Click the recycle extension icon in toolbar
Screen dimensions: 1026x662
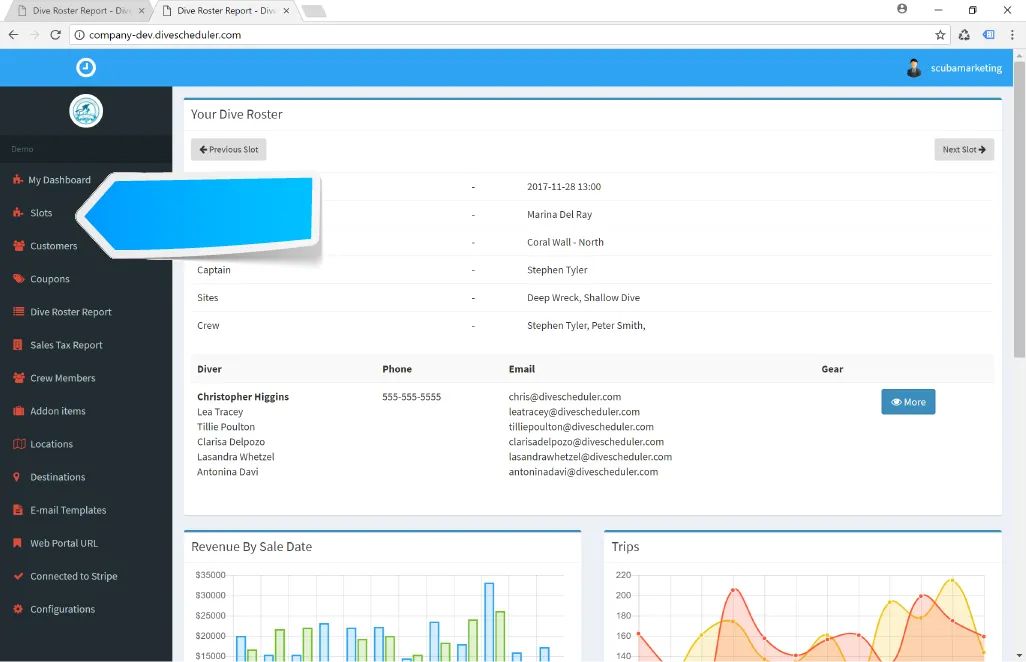click(x=964, y=35)
